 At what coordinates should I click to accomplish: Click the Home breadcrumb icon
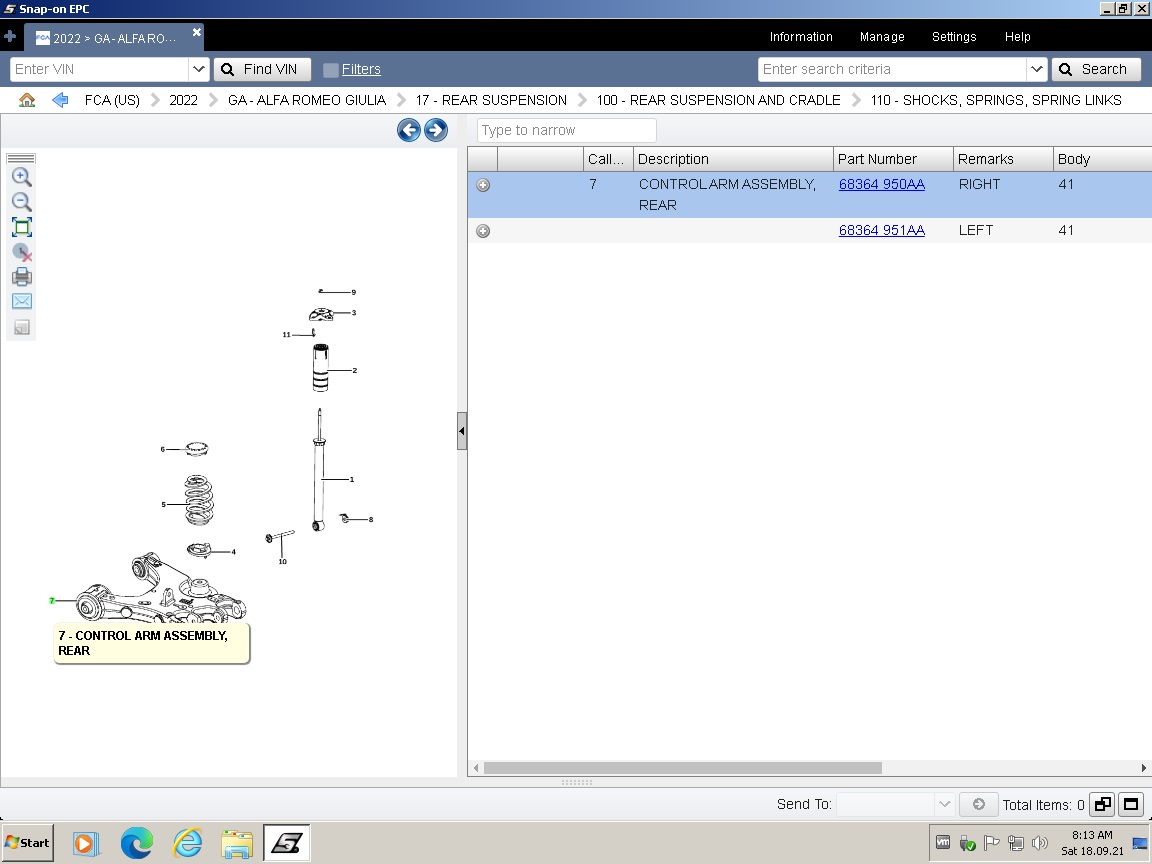[27, 100]
